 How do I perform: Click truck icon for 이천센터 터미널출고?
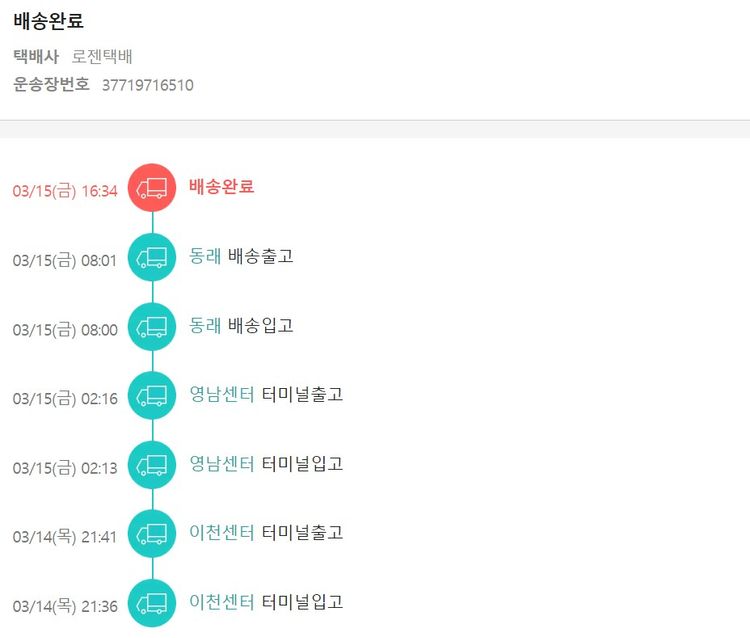point(152,533)
